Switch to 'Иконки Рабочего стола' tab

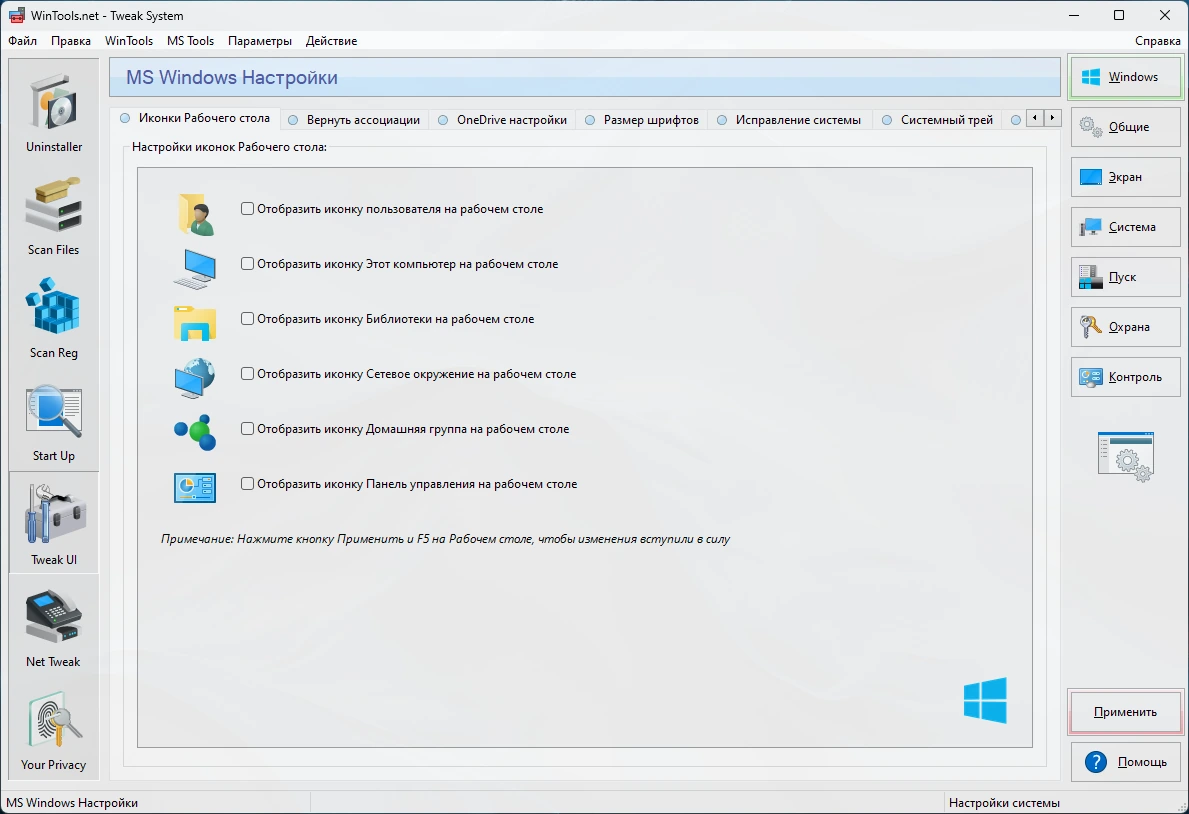(x=196, y=118)
